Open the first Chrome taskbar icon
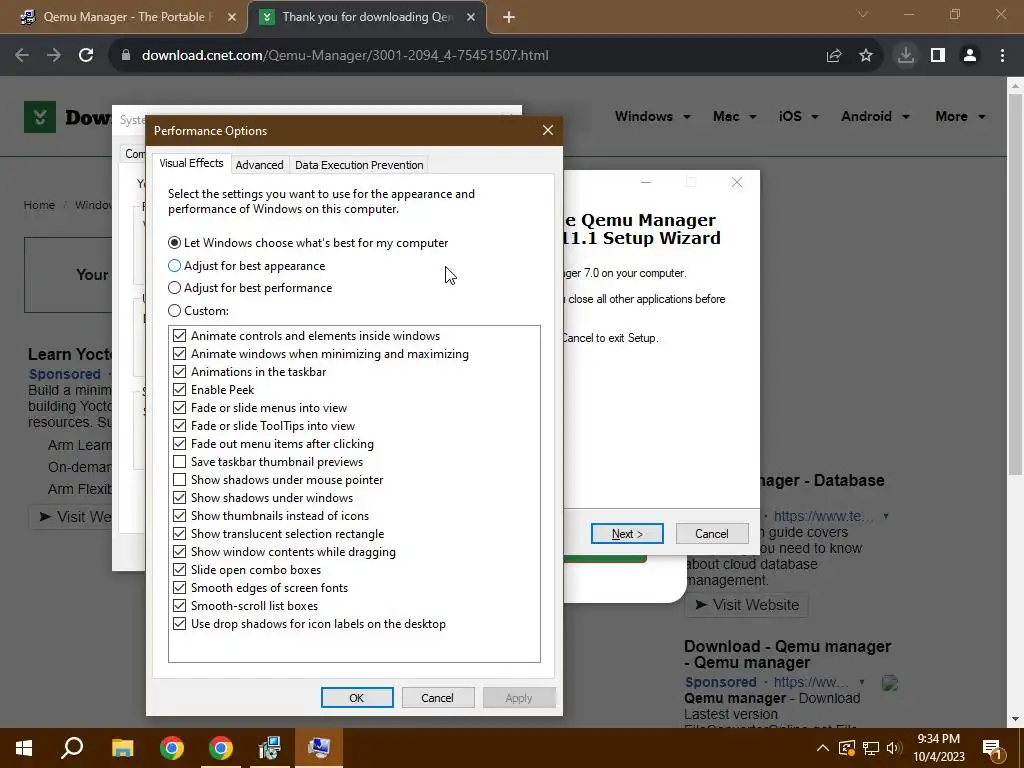This screenshot has width=1024, height=768. [172, 748]
